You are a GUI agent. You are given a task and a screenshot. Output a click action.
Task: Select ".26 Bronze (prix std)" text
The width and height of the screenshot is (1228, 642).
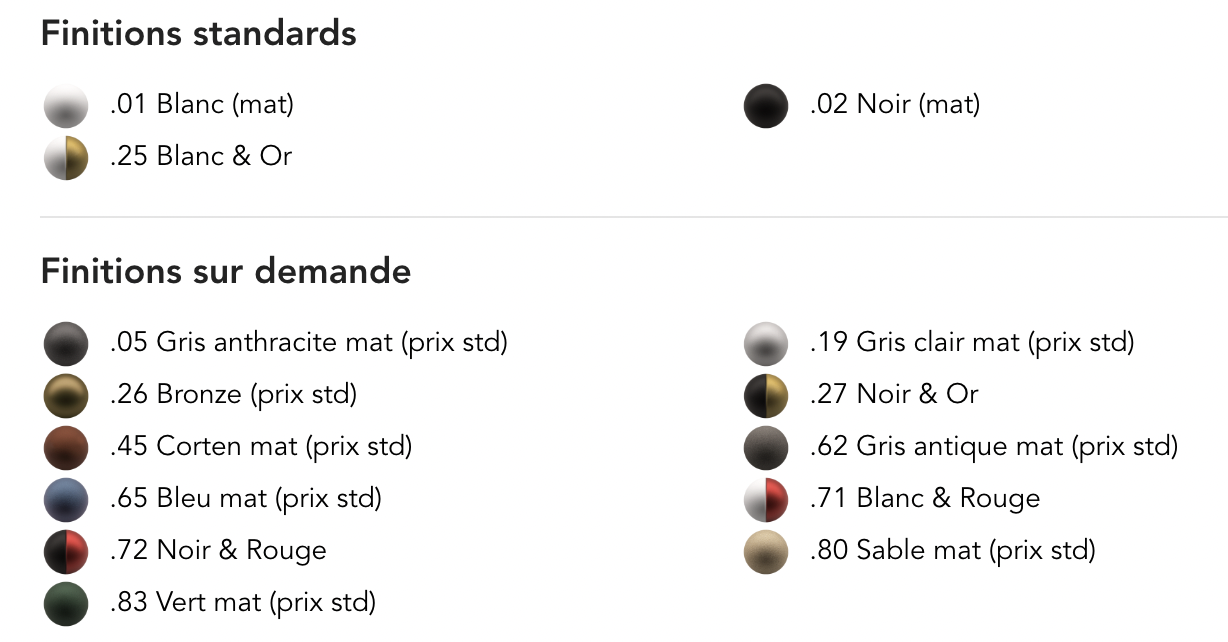click(x=233, y=394)
